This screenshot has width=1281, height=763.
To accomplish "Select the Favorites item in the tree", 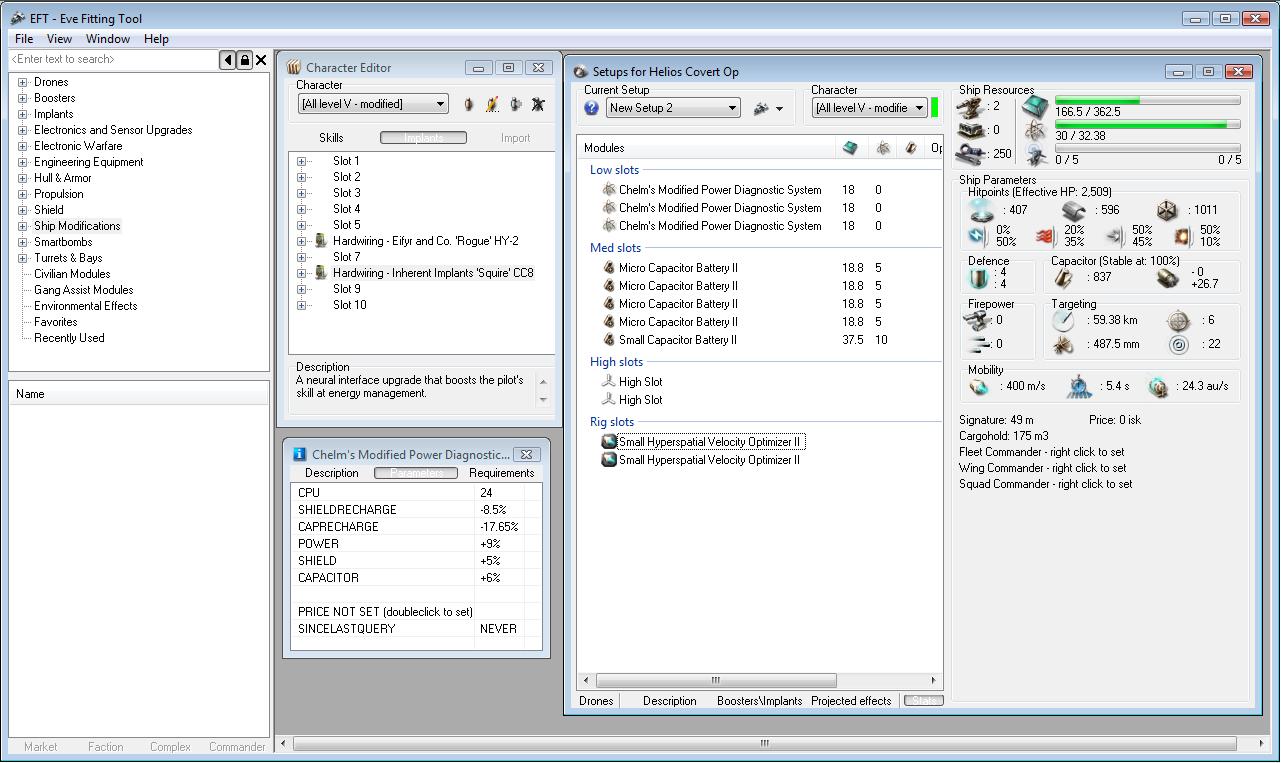I will pyautogui.click(x=56, y=322).
